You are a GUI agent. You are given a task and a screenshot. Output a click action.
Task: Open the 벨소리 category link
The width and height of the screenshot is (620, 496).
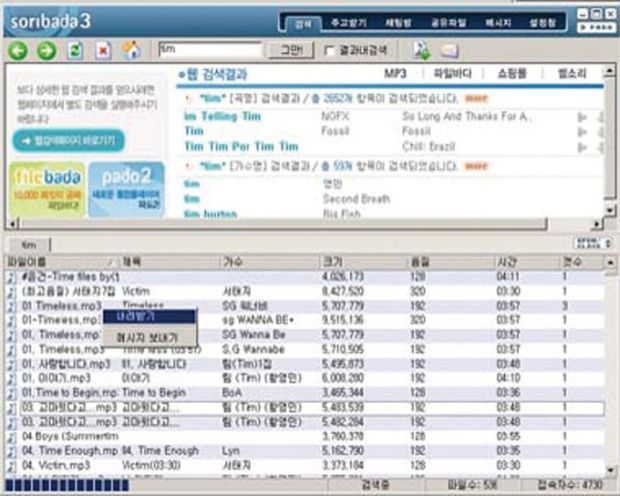pyautogui.click(x=572, y=74)
